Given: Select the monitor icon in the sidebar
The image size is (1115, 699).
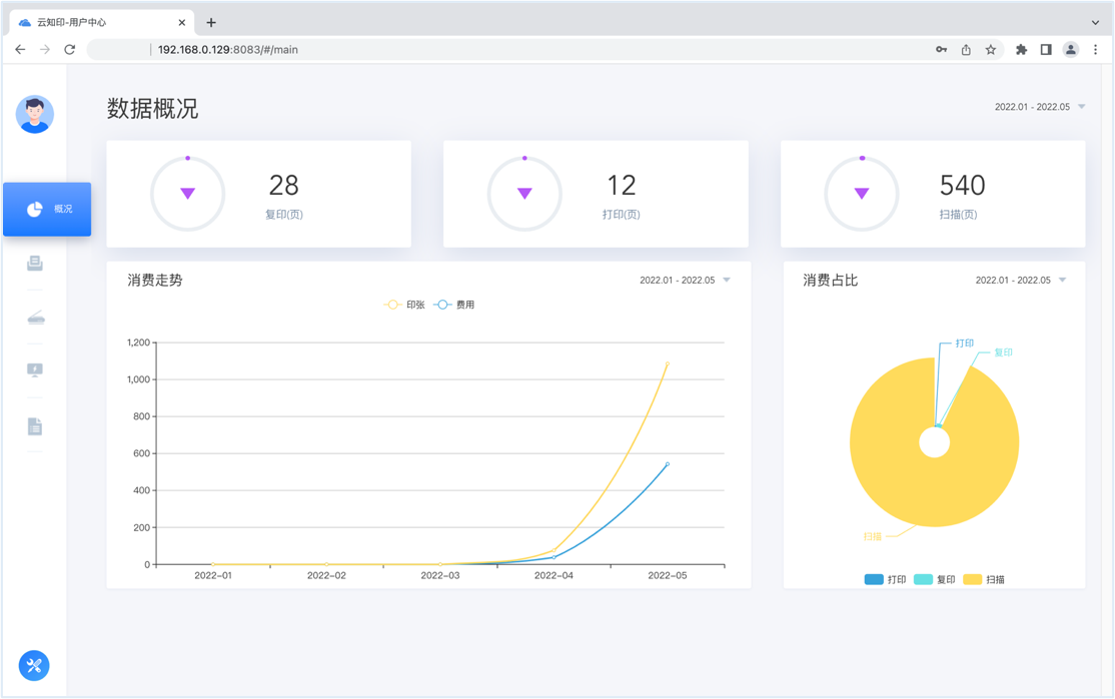Looking at the screenshot, I should tap(35, 370).
